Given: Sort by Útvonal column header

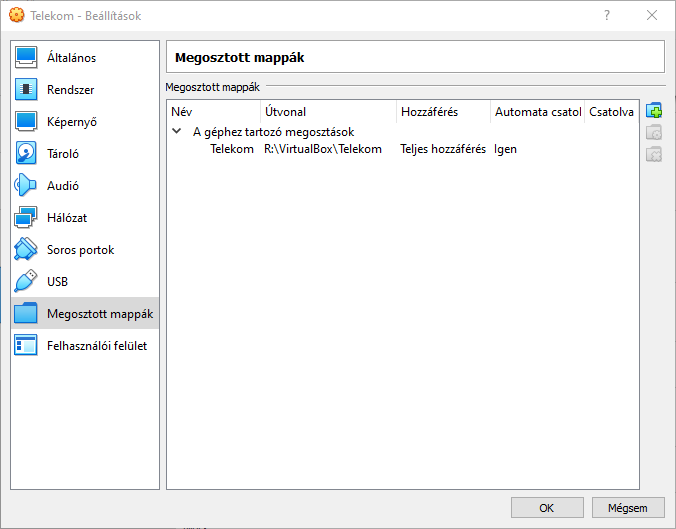Looking at the screenshot, I should [x=329, y=112].
